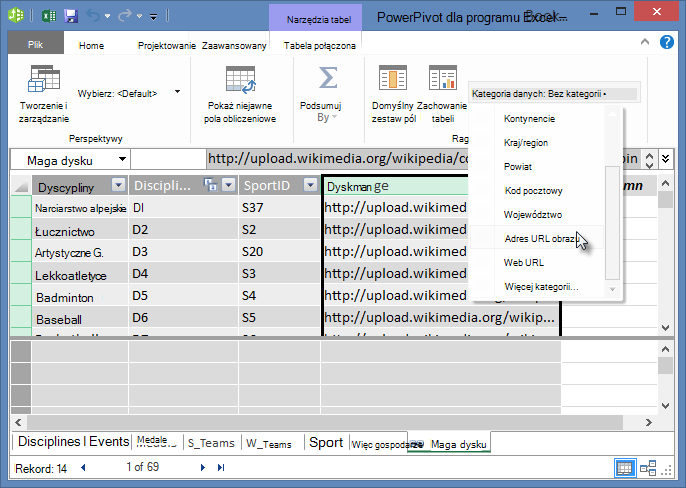Open the redo history dropdown arrow
The width and height of the screenshot is (686, 488).
pos(139,17)
